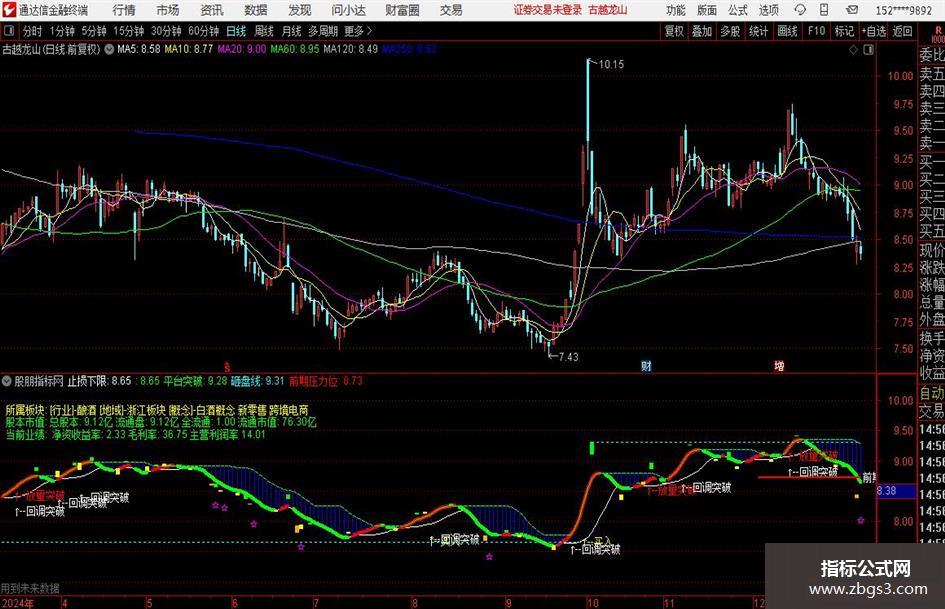945x609 pixels.
Task: Open the 数据 menu
Action: tap(256, 10)
